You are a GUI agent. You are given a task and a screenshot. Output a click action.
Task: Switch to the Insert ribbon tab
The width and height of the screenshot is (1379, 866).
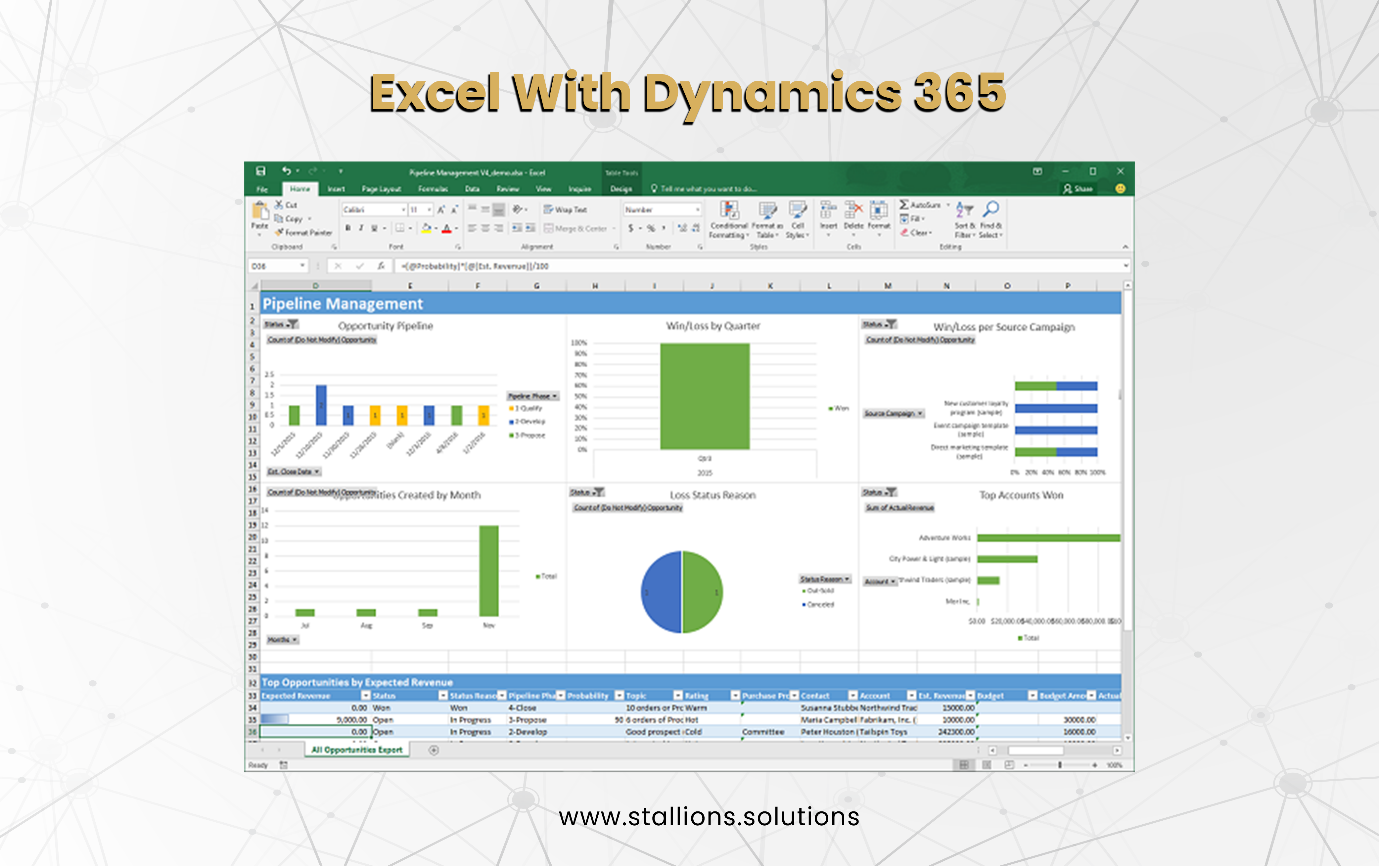tap(336, 189)
